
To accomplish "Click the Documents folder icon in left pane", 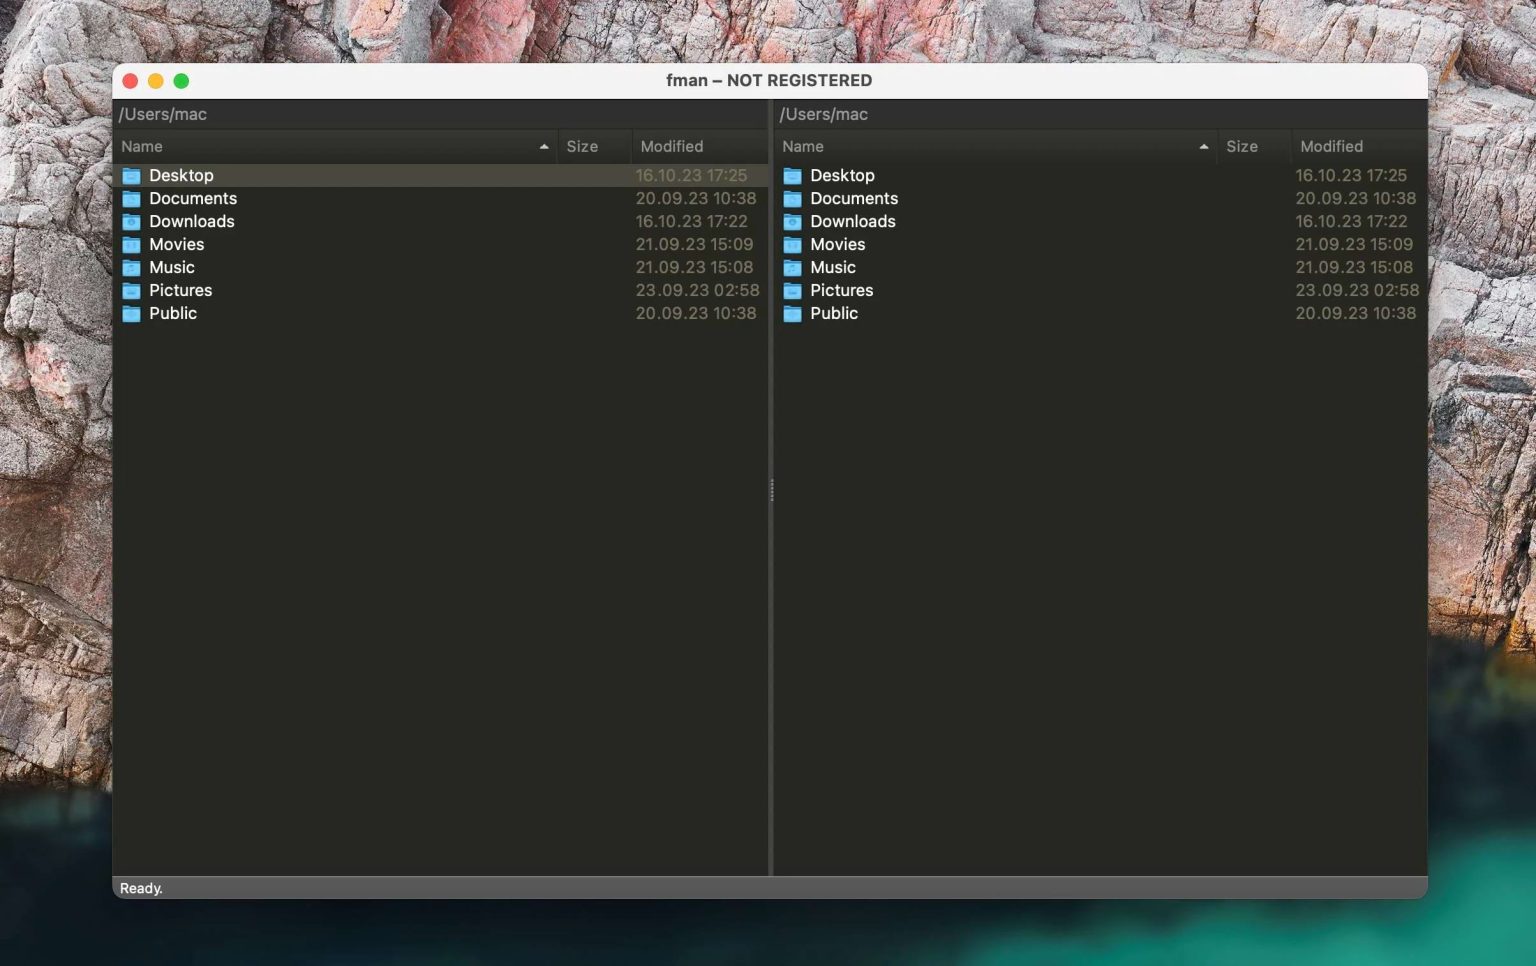I will click(131, 198).
